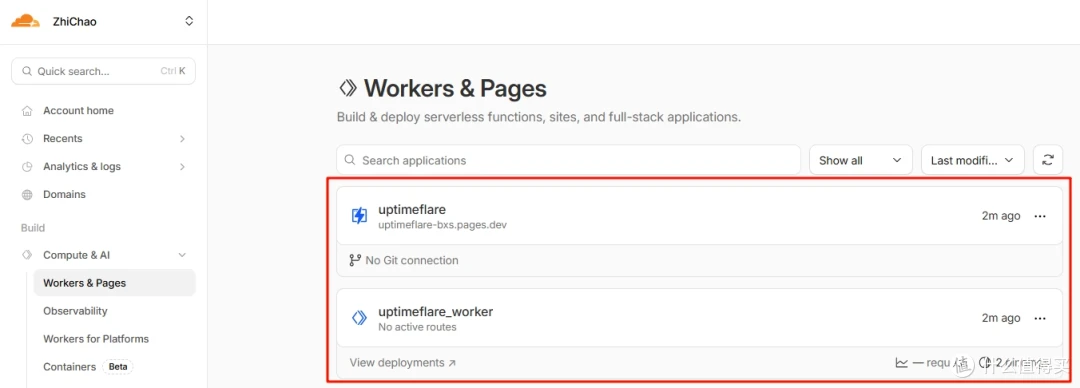The image size is (1080, 388).
Task: Click the No active routes text
Action: pos(417,327)
